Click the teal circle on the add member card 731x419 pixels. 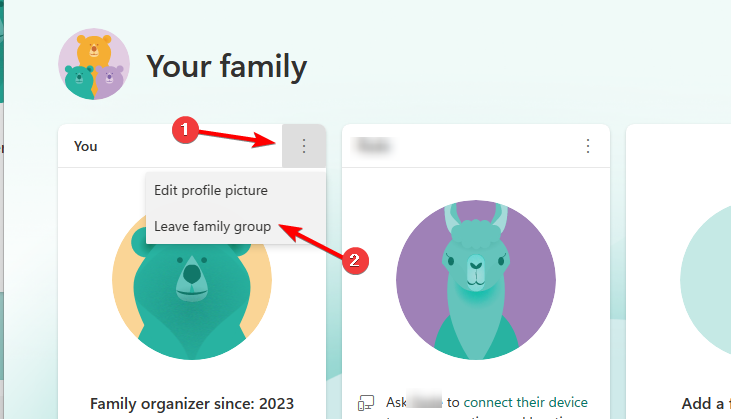(x=705, y=270)
